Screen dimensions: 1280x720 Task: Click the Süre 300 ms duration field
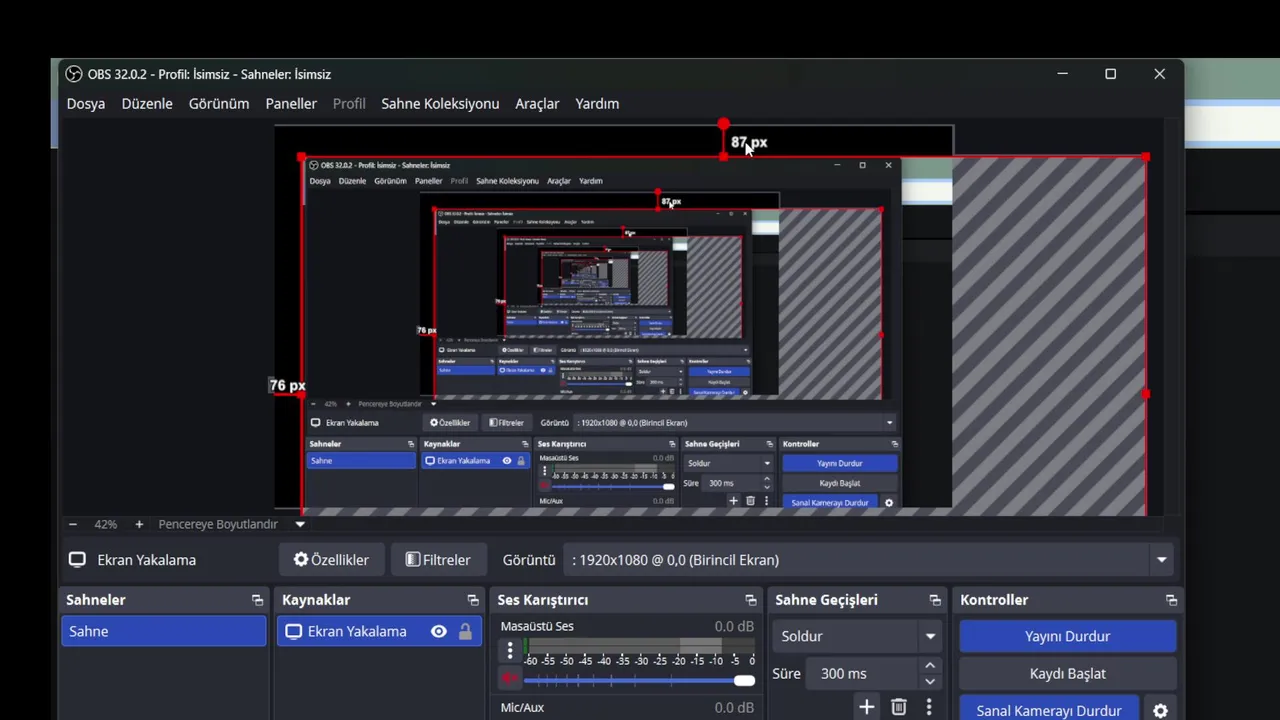coord(862,674)
